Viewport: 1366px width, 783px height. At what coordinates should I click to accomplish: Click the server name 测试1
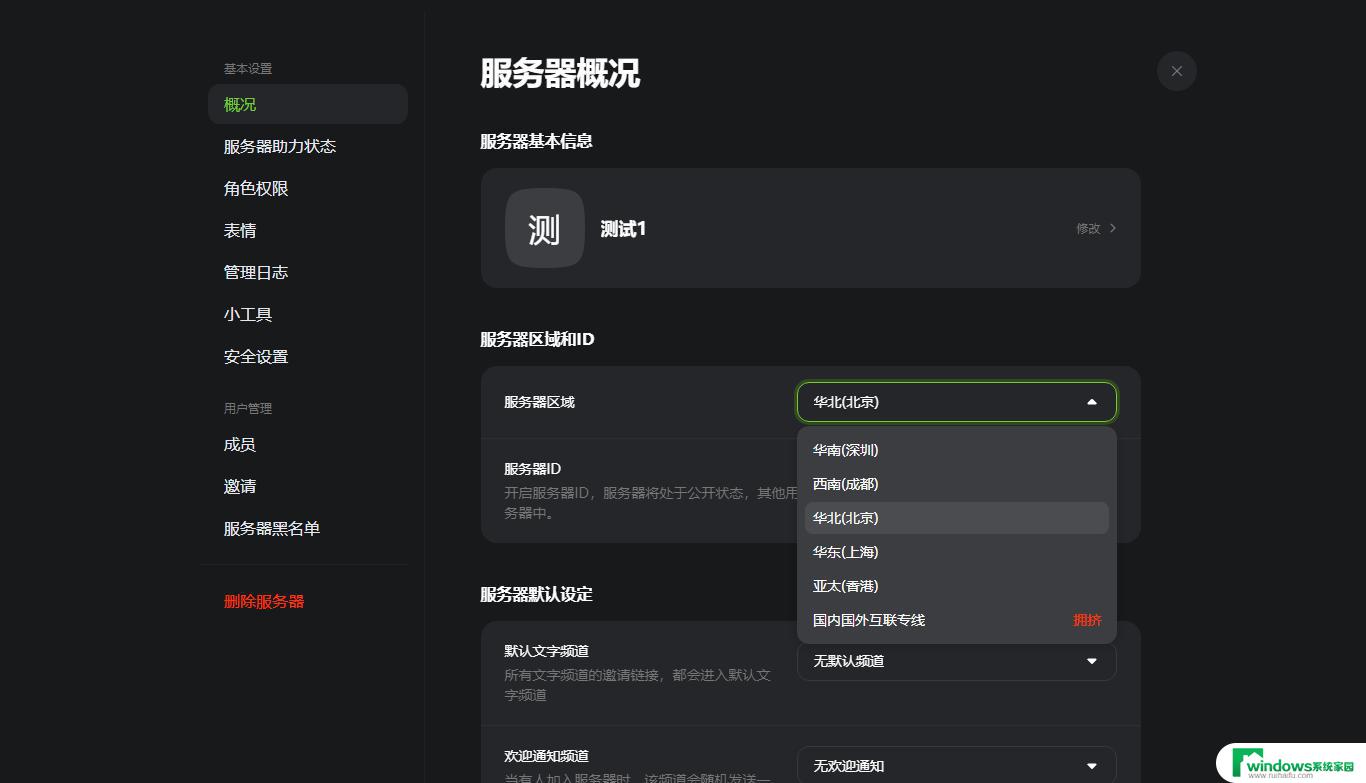click(x=623, y=229)
